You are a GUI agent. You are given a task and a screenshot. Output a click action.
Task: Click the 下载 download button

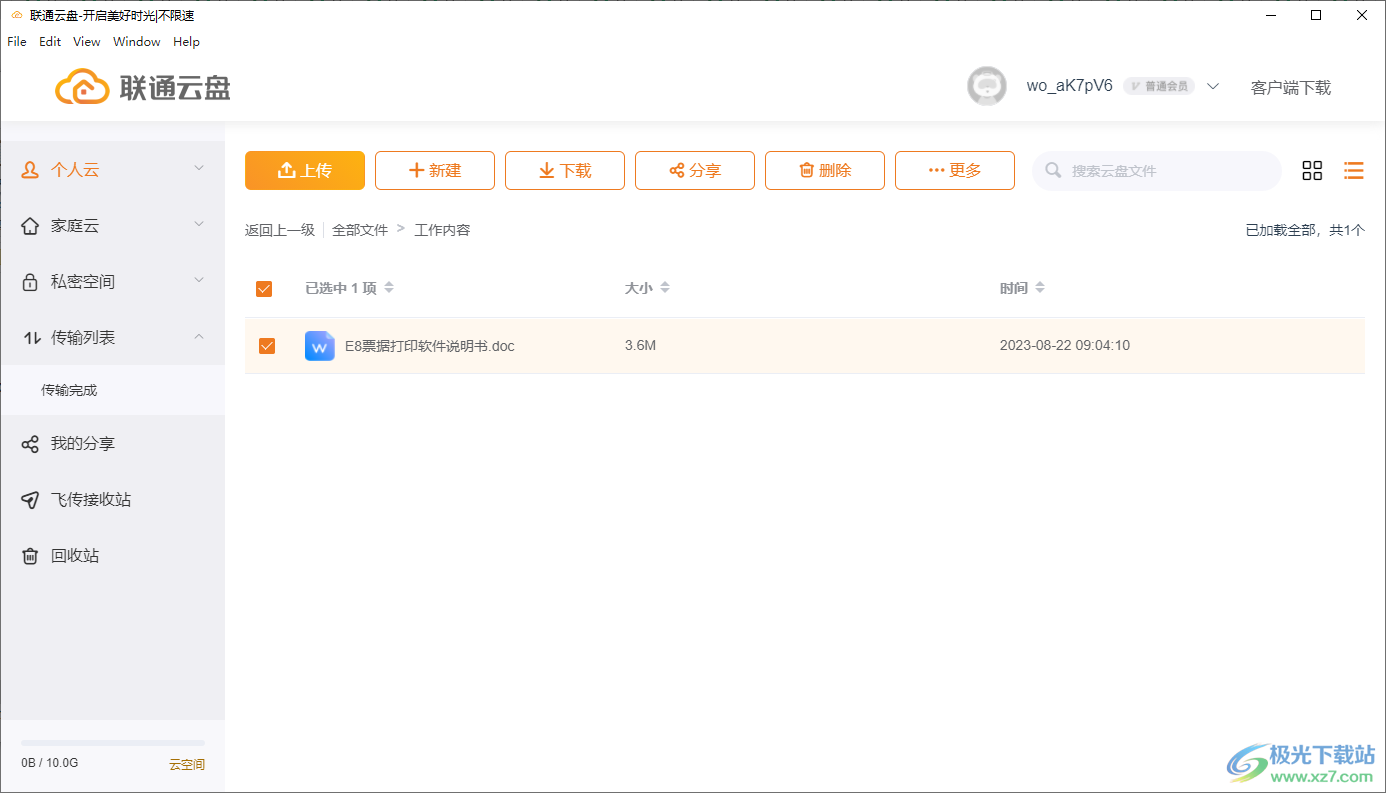[565, 170]
